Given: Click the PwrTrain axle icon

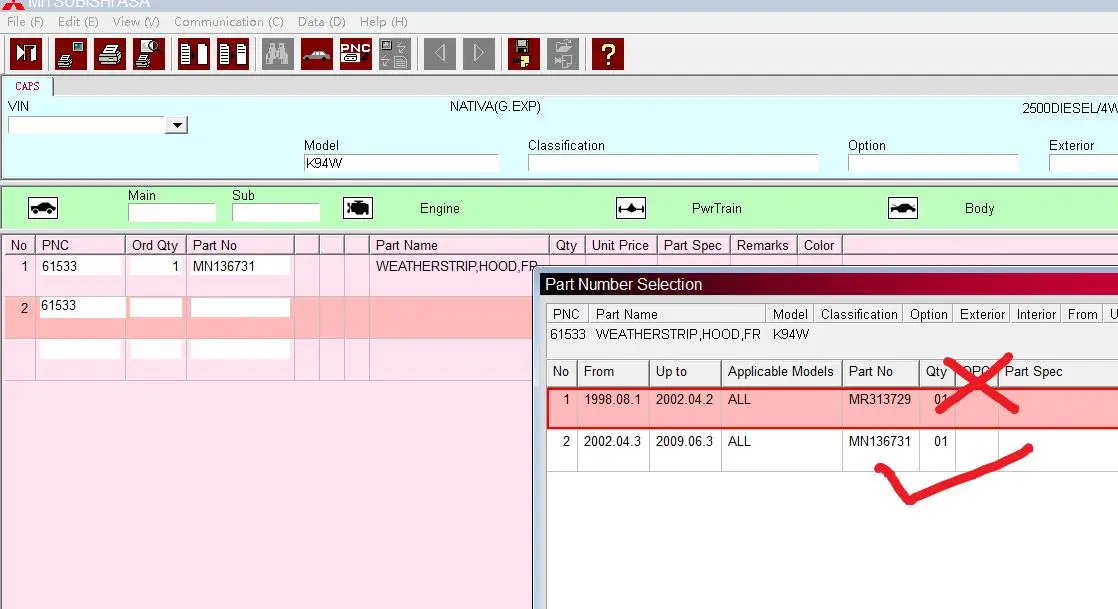Looking at the screenshot, I should [x=631, y=208].
